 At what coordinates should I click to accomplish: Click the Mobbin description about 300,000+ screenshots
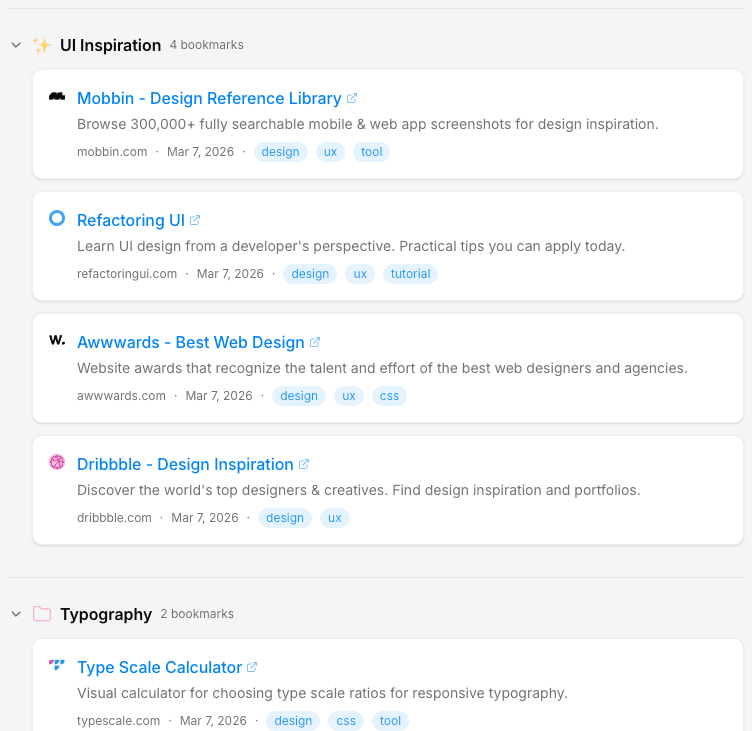click(368, 124)
